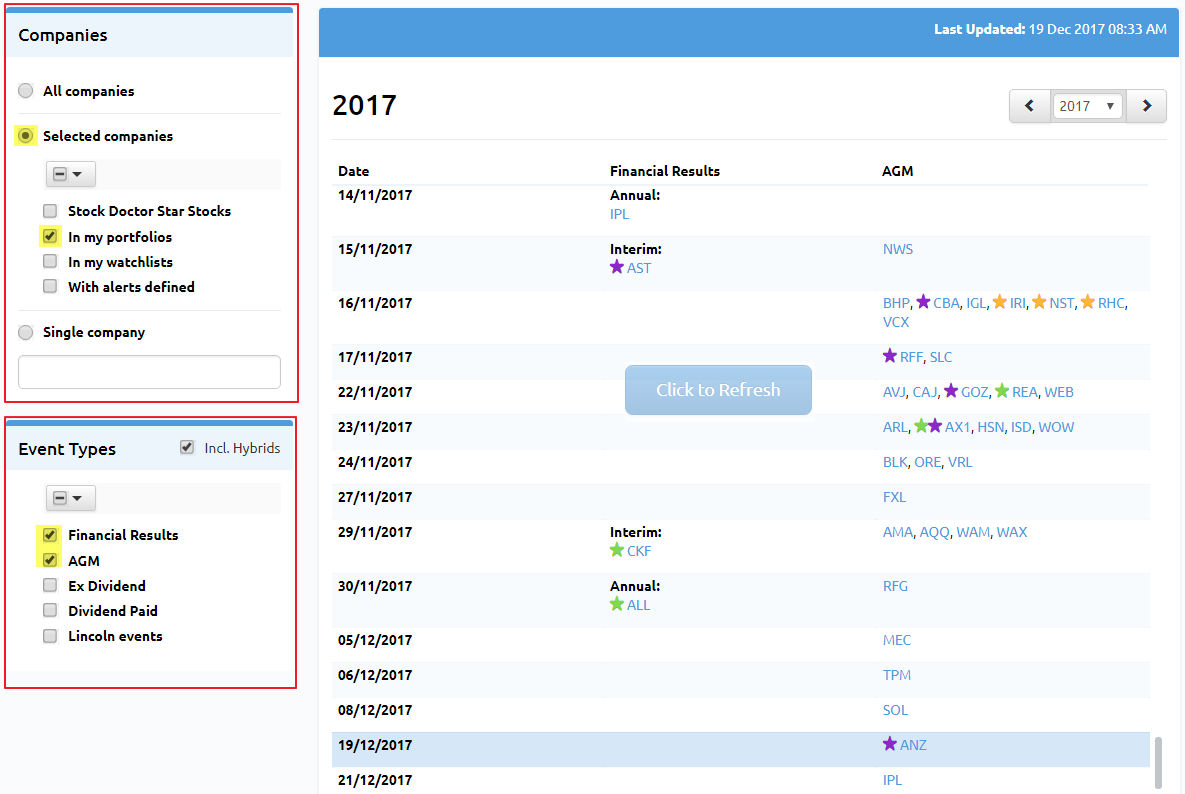Open Event Types selection toggle dropdown
Viewport: 1185px width, 794px height.
(70, 499)
